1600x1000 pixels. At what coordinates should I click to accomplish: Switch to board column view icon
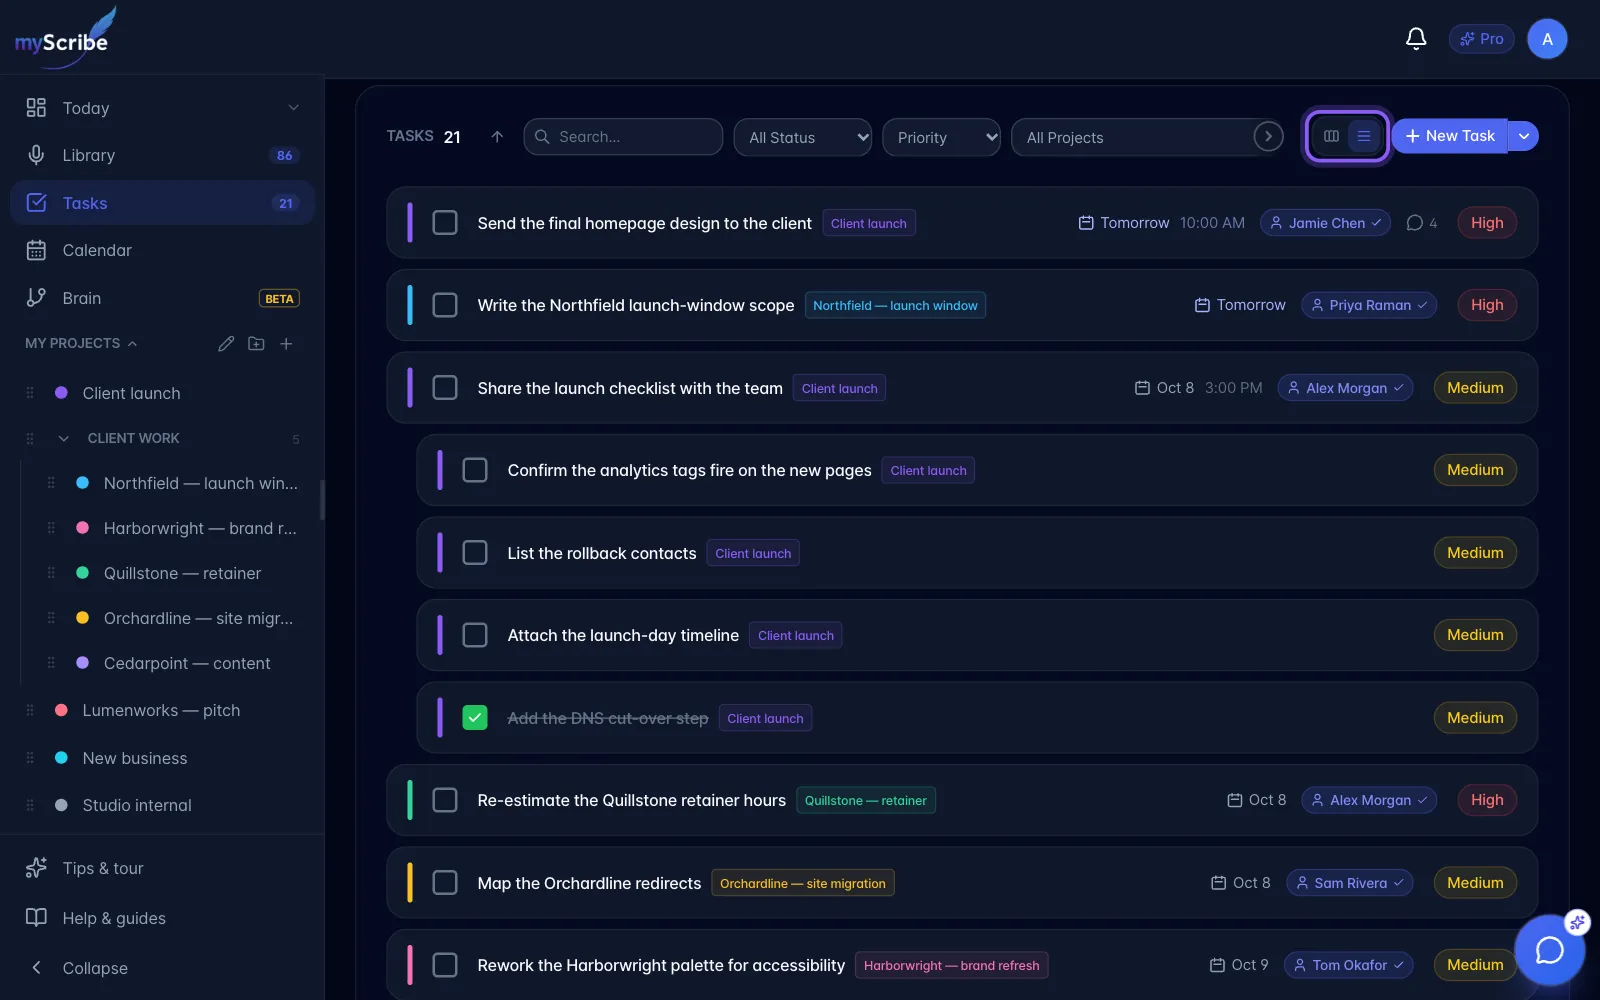[x=1331, y=136]
